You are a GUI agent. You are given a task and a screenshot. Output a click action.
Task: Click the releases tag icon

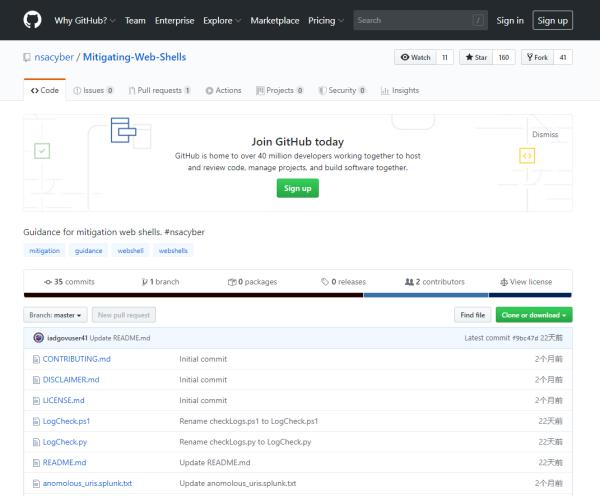325,282
